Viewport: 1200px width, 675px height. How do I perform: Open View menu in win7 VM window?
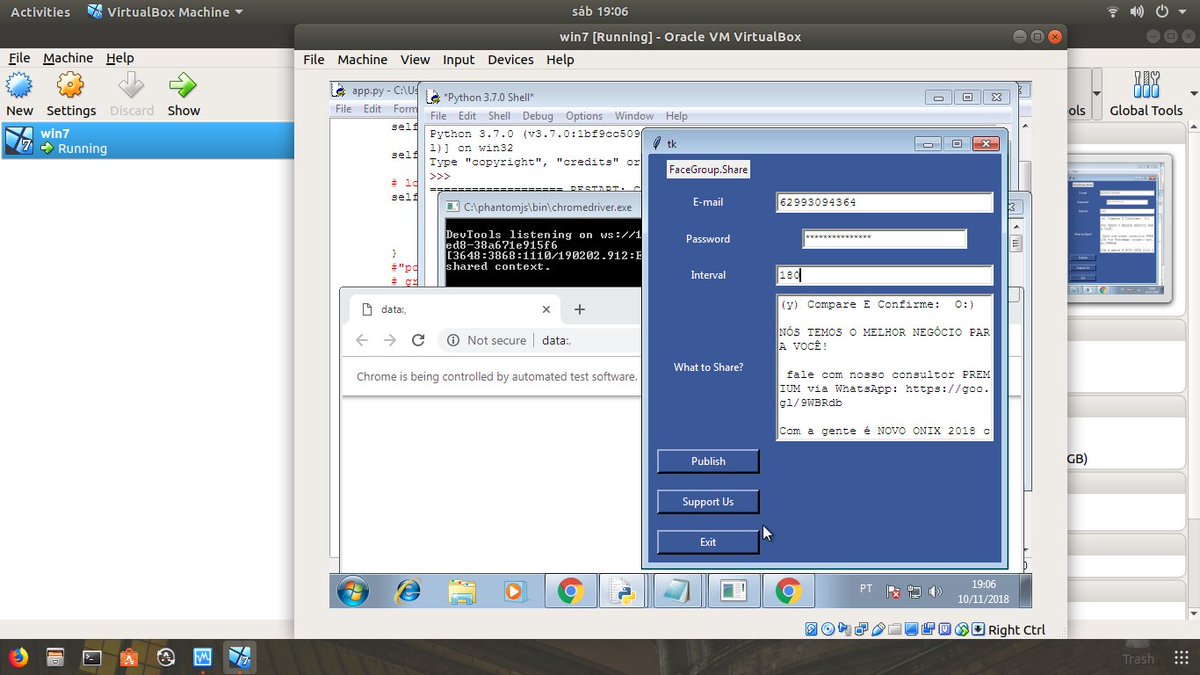(415, 60)
